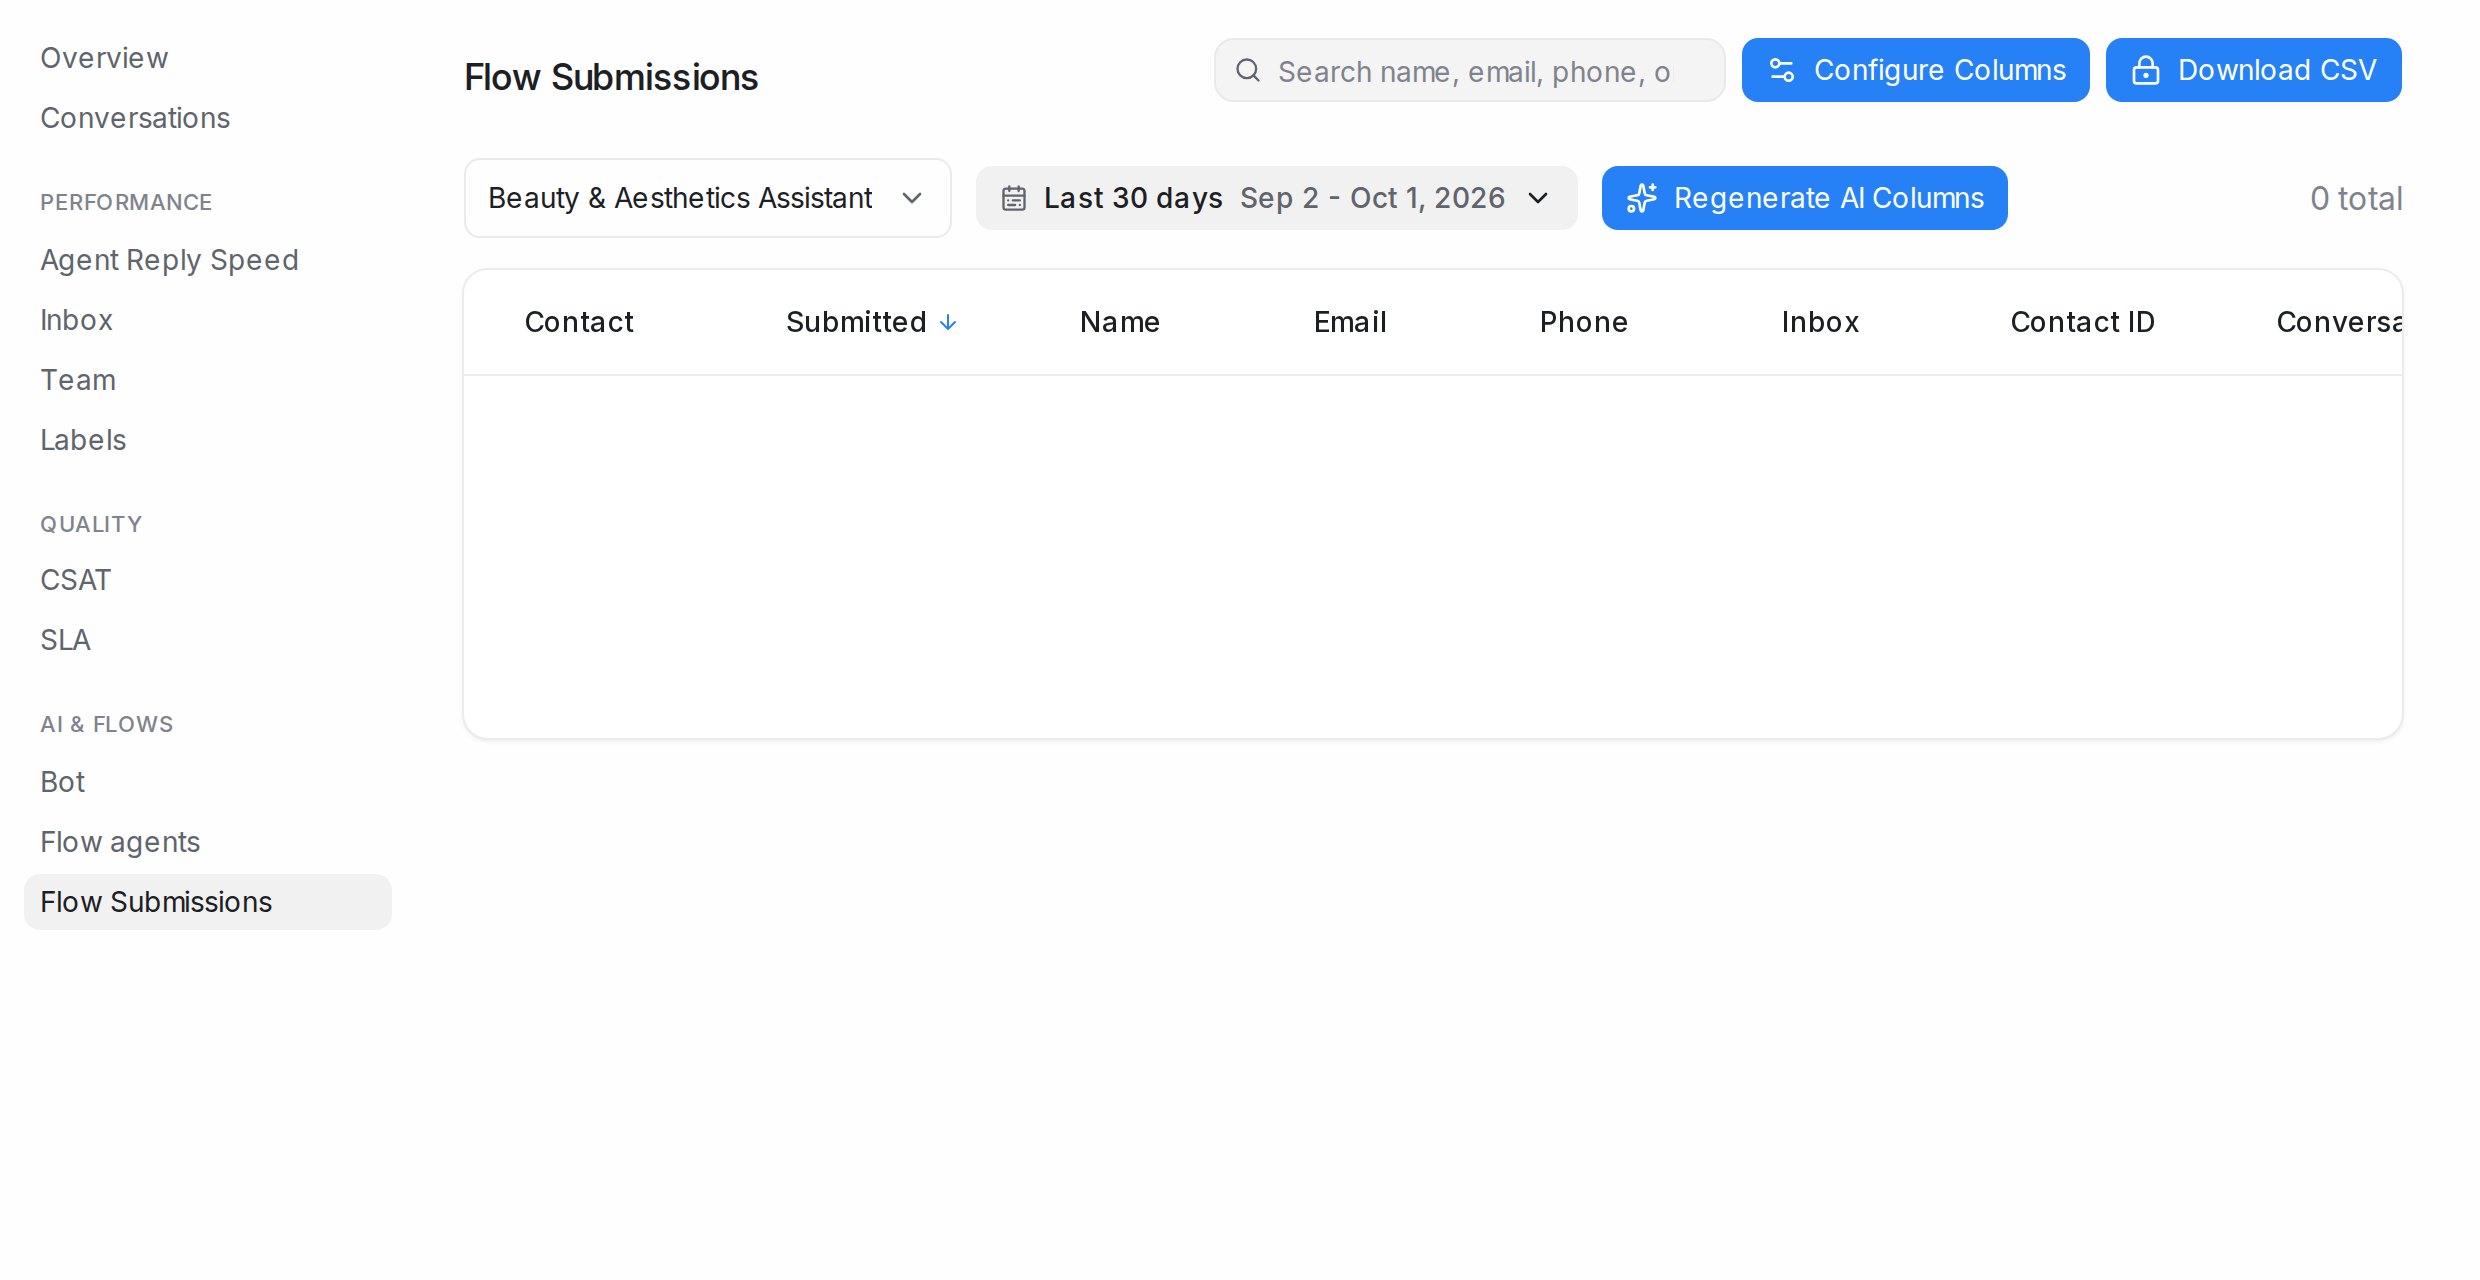Focus the search name, email, phone field
Screen dimensions: 2480x1280
click(x=1469, y=70)
